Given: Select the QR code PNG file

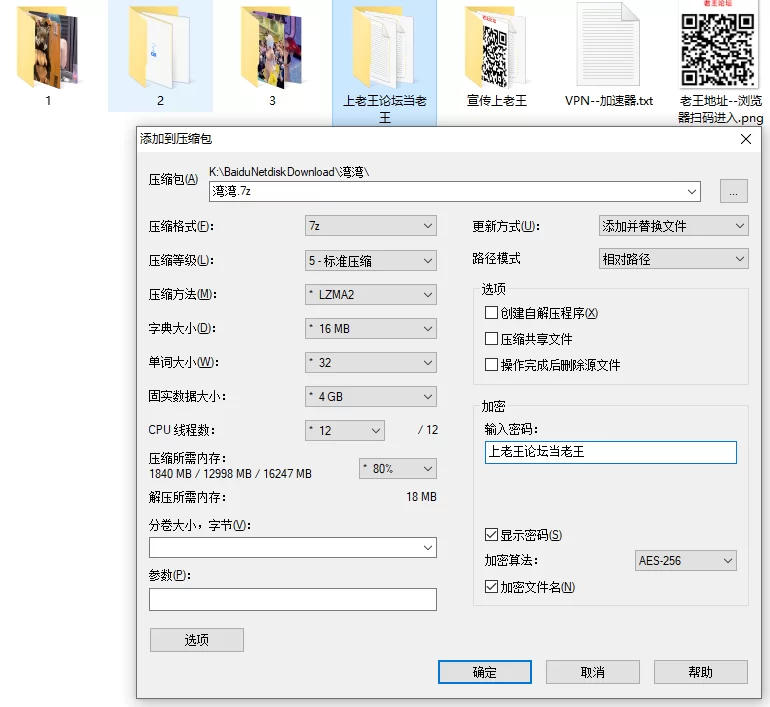Looking at the screenshot, I should (x=718, y=47).
